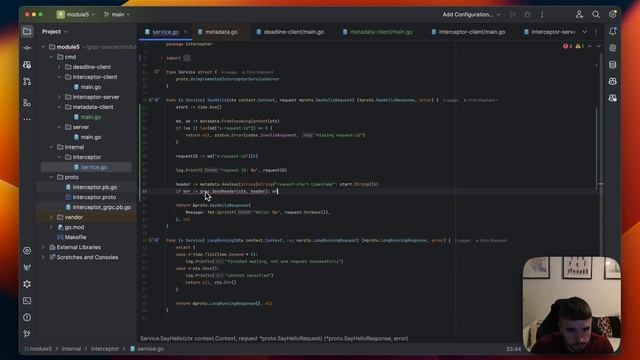Click internal breadcrumb in status bar
The image size is (640, 360).
[71, 349]
